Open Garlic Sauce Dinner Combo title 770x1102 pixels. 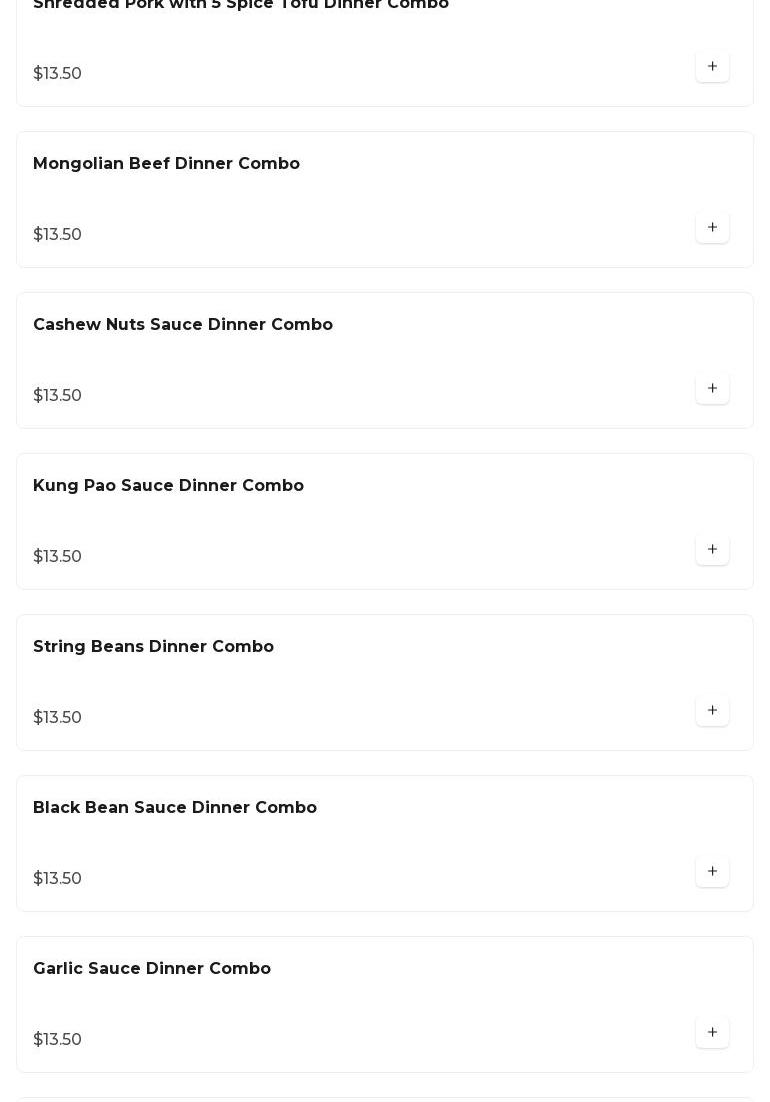coord(152,969)
